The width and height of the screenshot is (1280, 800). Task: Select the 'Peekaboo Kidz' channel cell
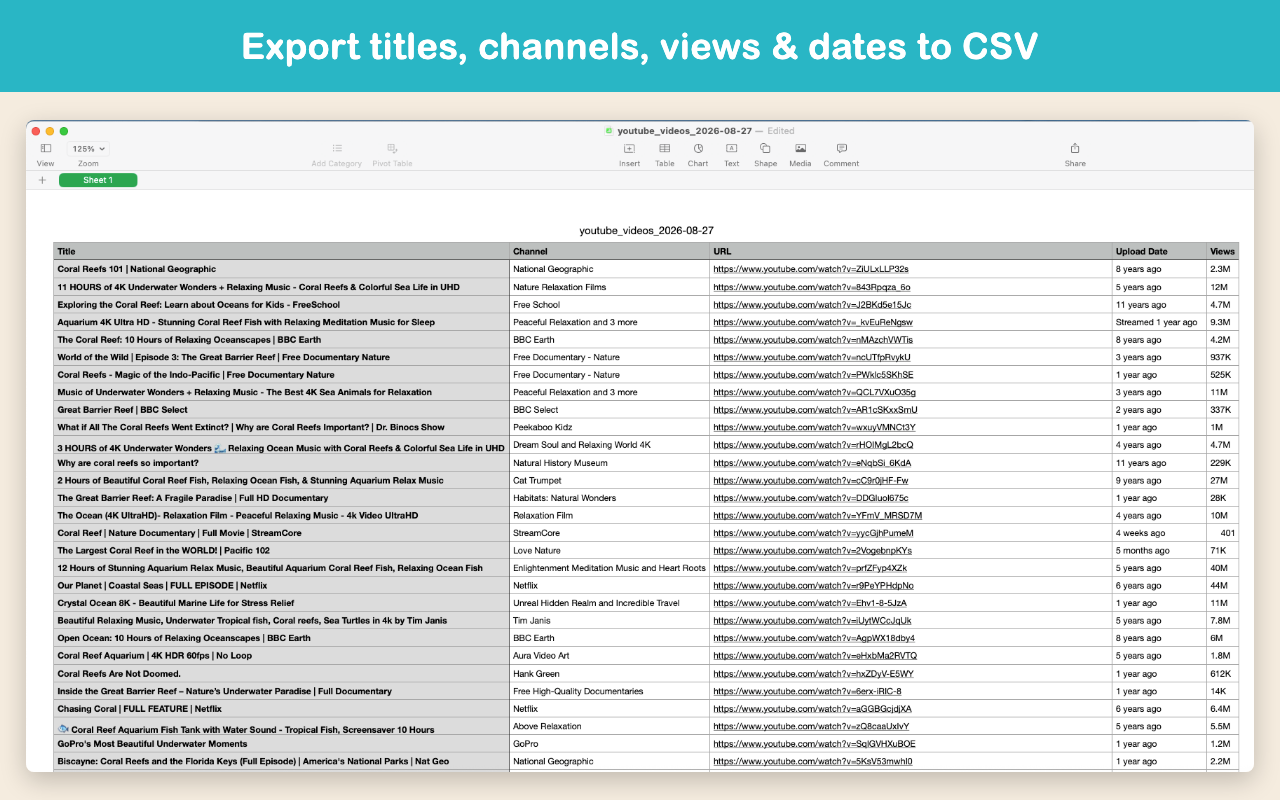(x=609, y=427)
